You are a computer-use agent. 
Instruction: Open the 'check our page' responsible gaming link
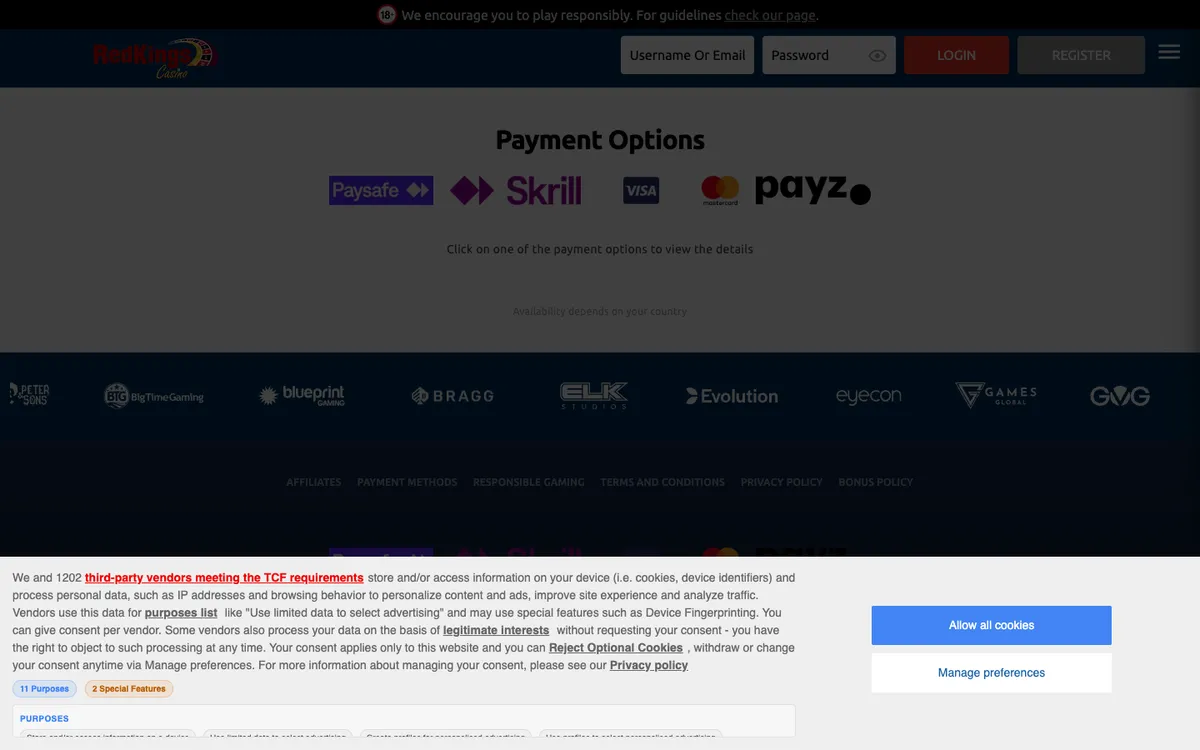click(770, 15)
